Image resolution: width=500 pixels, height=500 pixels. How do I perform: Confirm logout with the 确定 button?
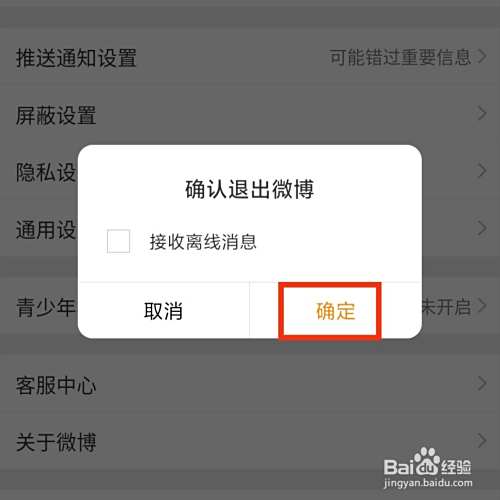pyautogui.click(x=336, y=310)
